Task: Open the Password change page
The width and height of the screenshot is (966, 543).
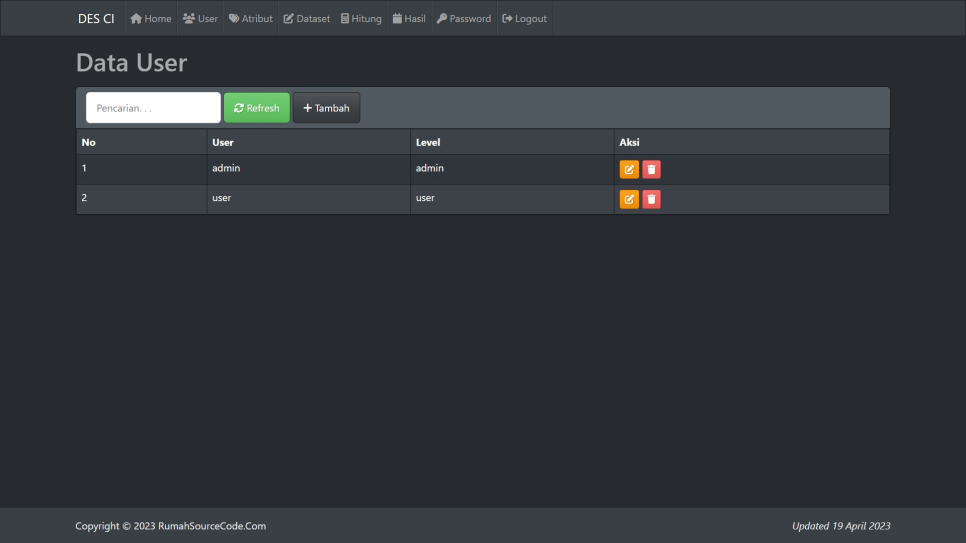Action: pos(464,19)
